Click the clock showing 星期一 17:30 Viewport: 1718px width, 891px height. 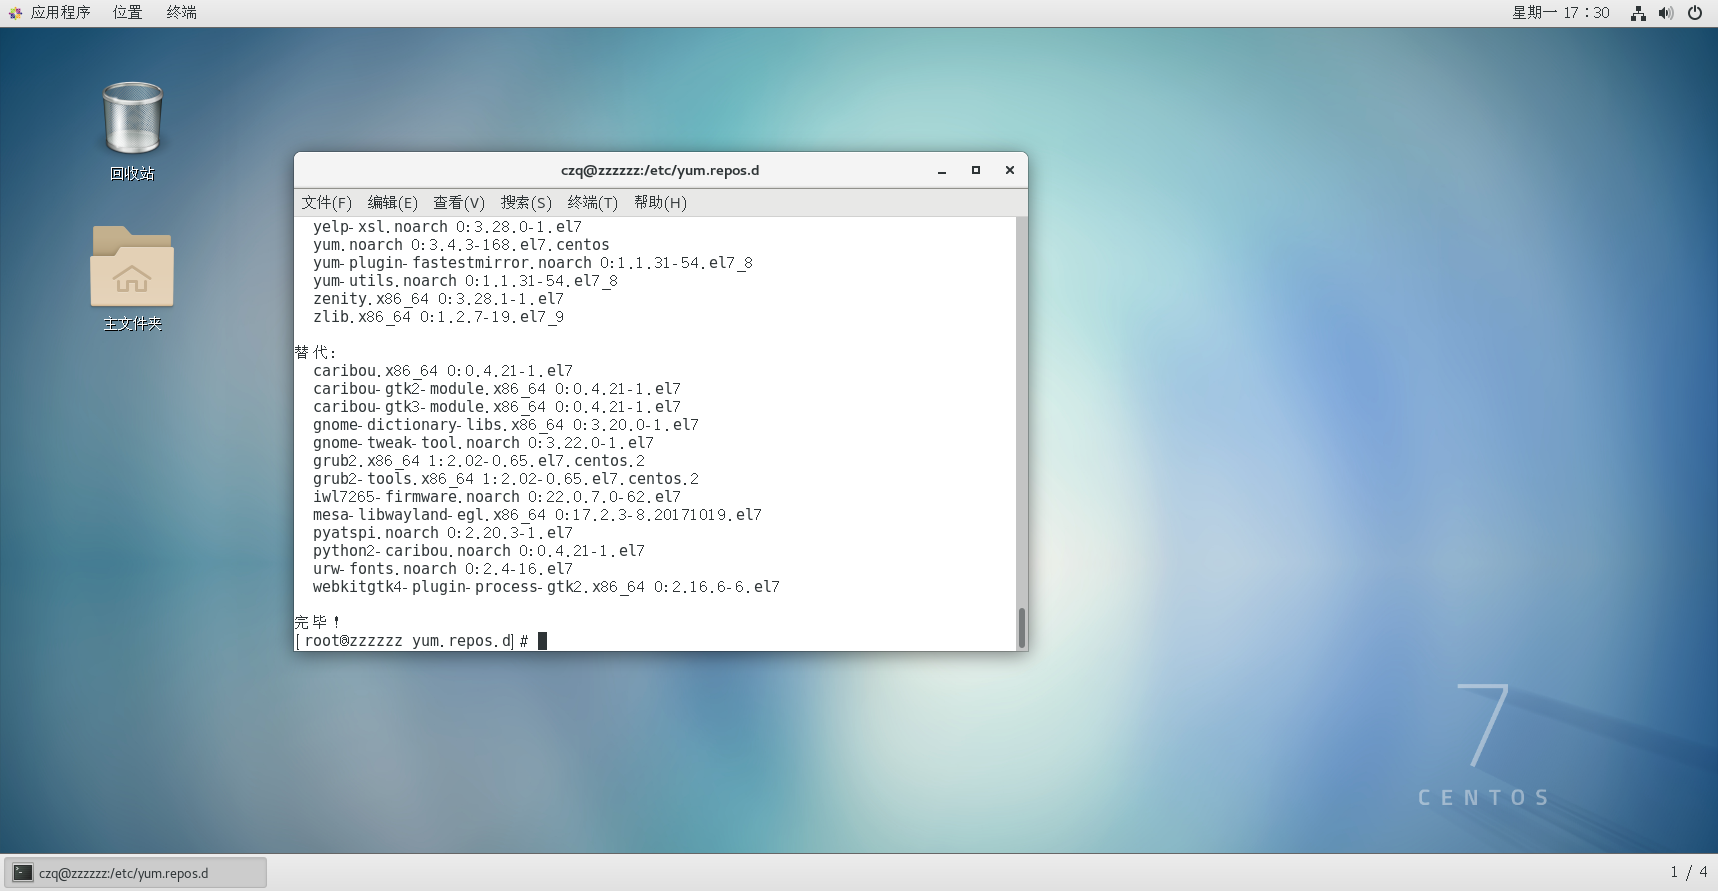coord(1560,13)
